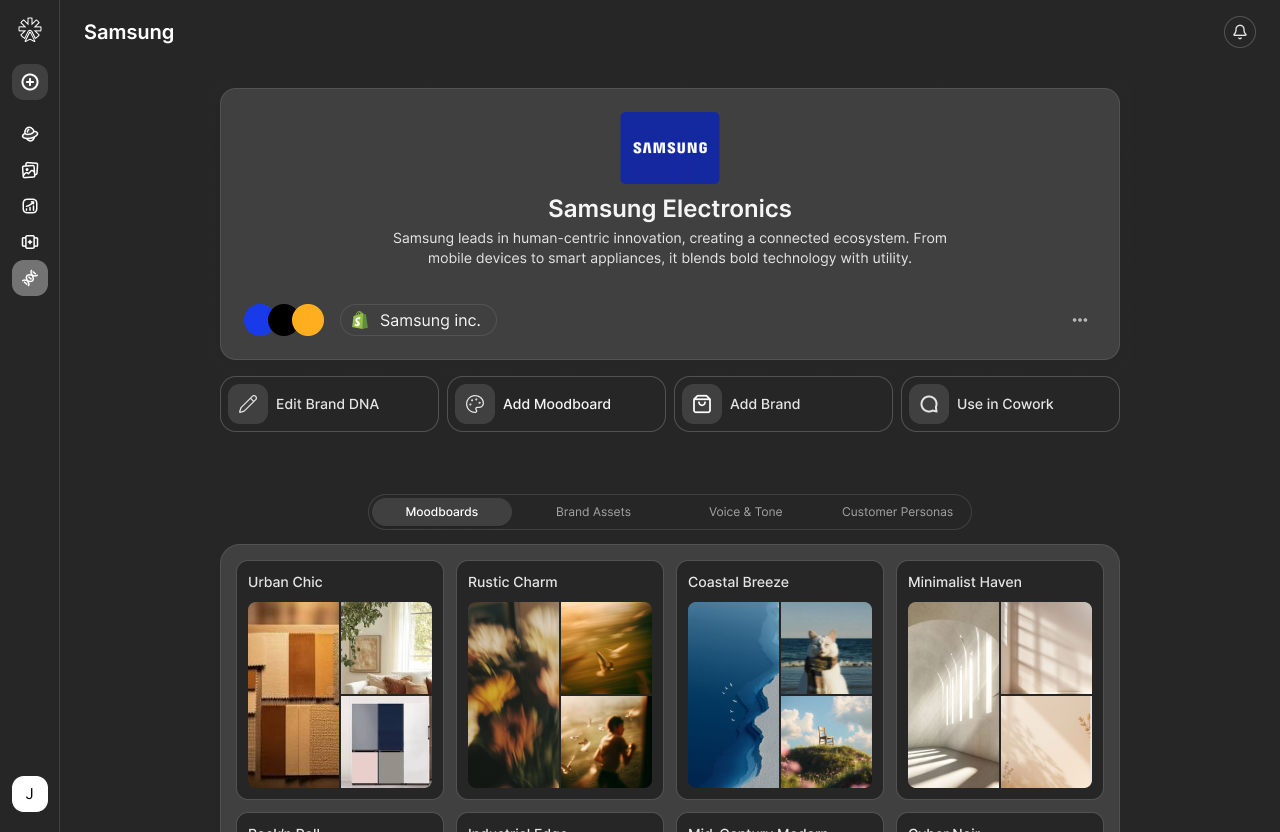Open the sidebar icon just above the DNA icon
1280x832 pixels.
[30, 242]
